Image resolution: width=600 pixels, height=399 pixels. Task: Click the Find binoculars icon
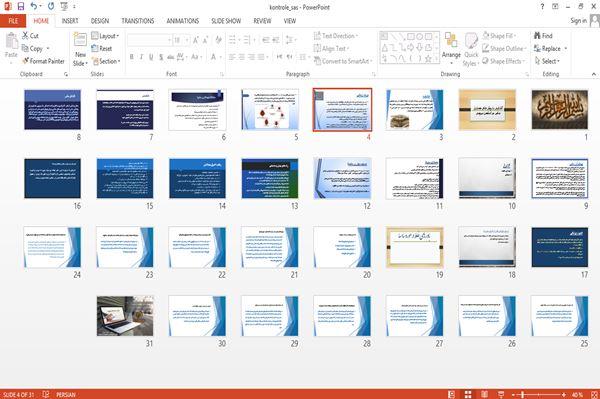538,36
